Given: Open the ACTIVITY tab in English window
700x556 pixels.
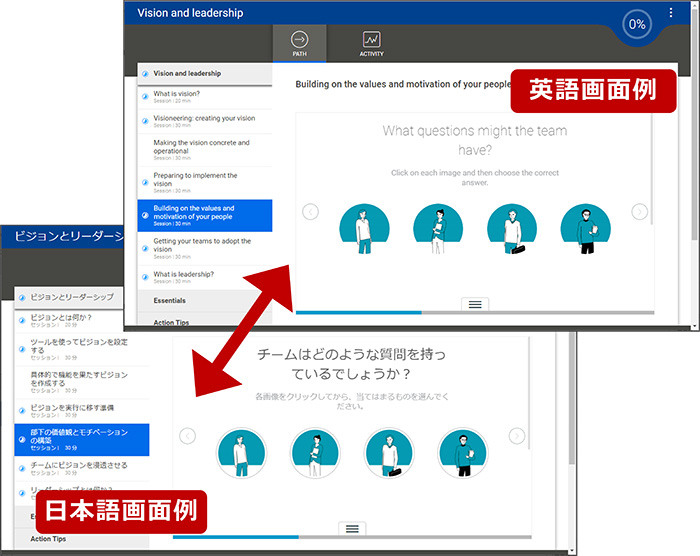Looking at the screenshot, I should point(371,43).
